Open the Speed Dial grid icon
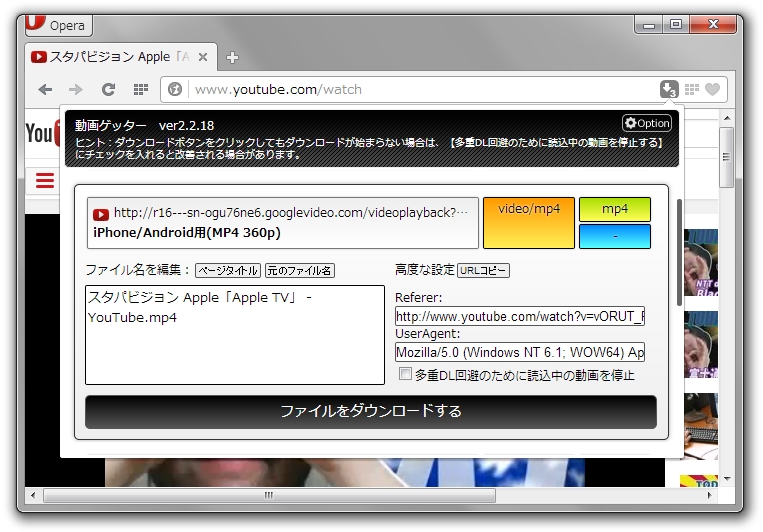Screen dimensions: 763x532 [141, 90]
